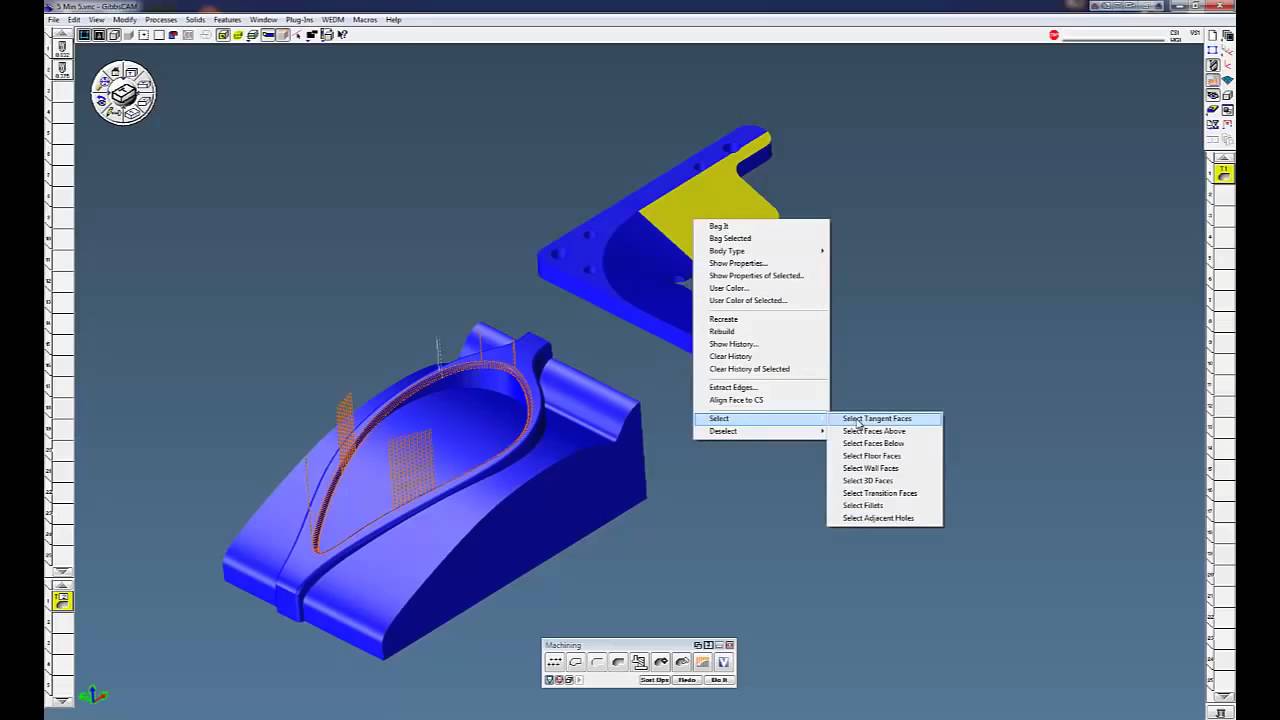1280x720 pixels.
Task: Click the first taskbar view mode button
Action: point(85,35)
